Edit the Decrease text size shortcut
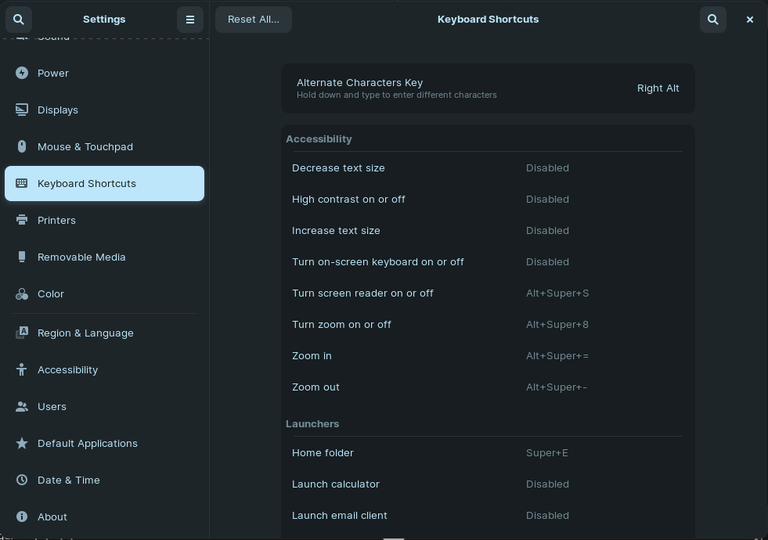Image resolution: width=768 pixels, height=540 pixels. click(x=487, y=168)
